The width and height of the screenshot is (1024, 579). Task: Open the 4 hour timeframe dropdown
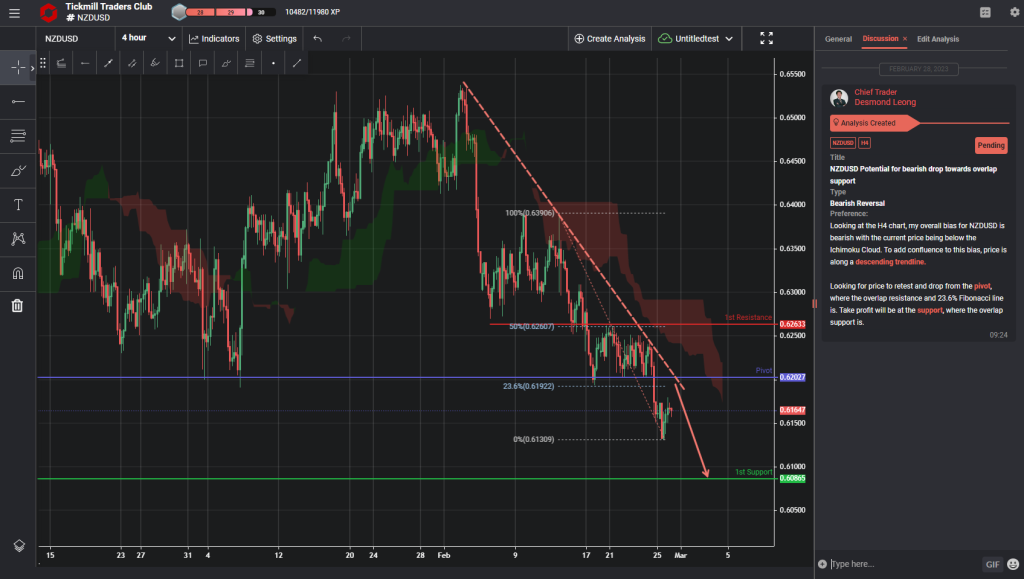click(146, 38)
